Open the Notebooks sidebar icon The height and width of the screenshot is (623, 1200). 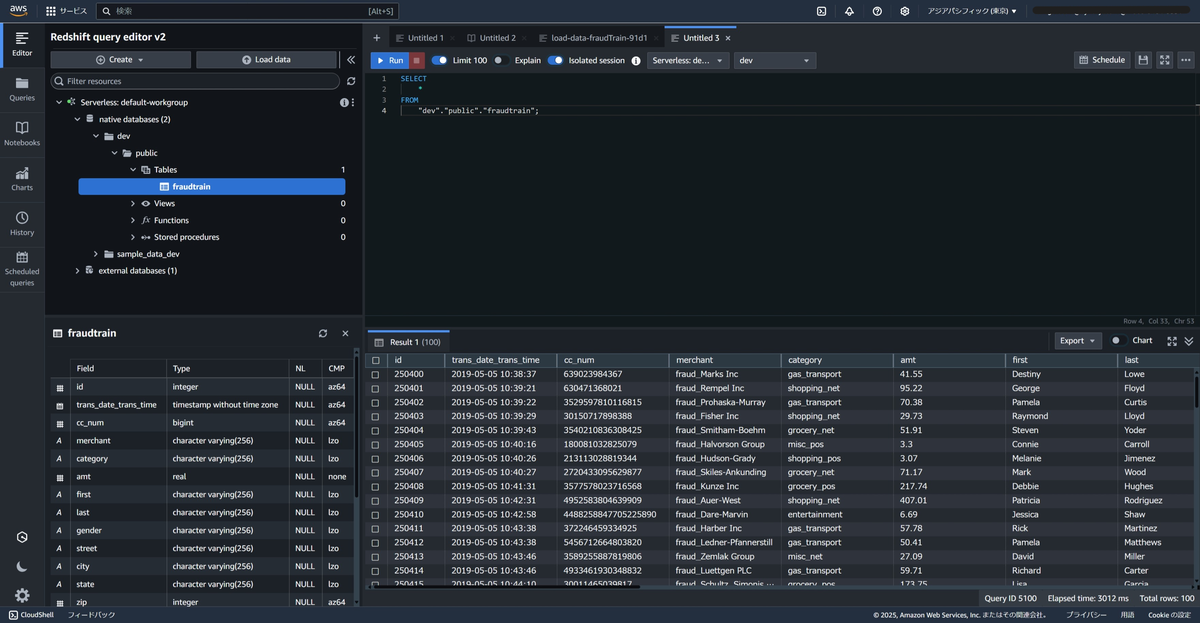pos(22,134)
